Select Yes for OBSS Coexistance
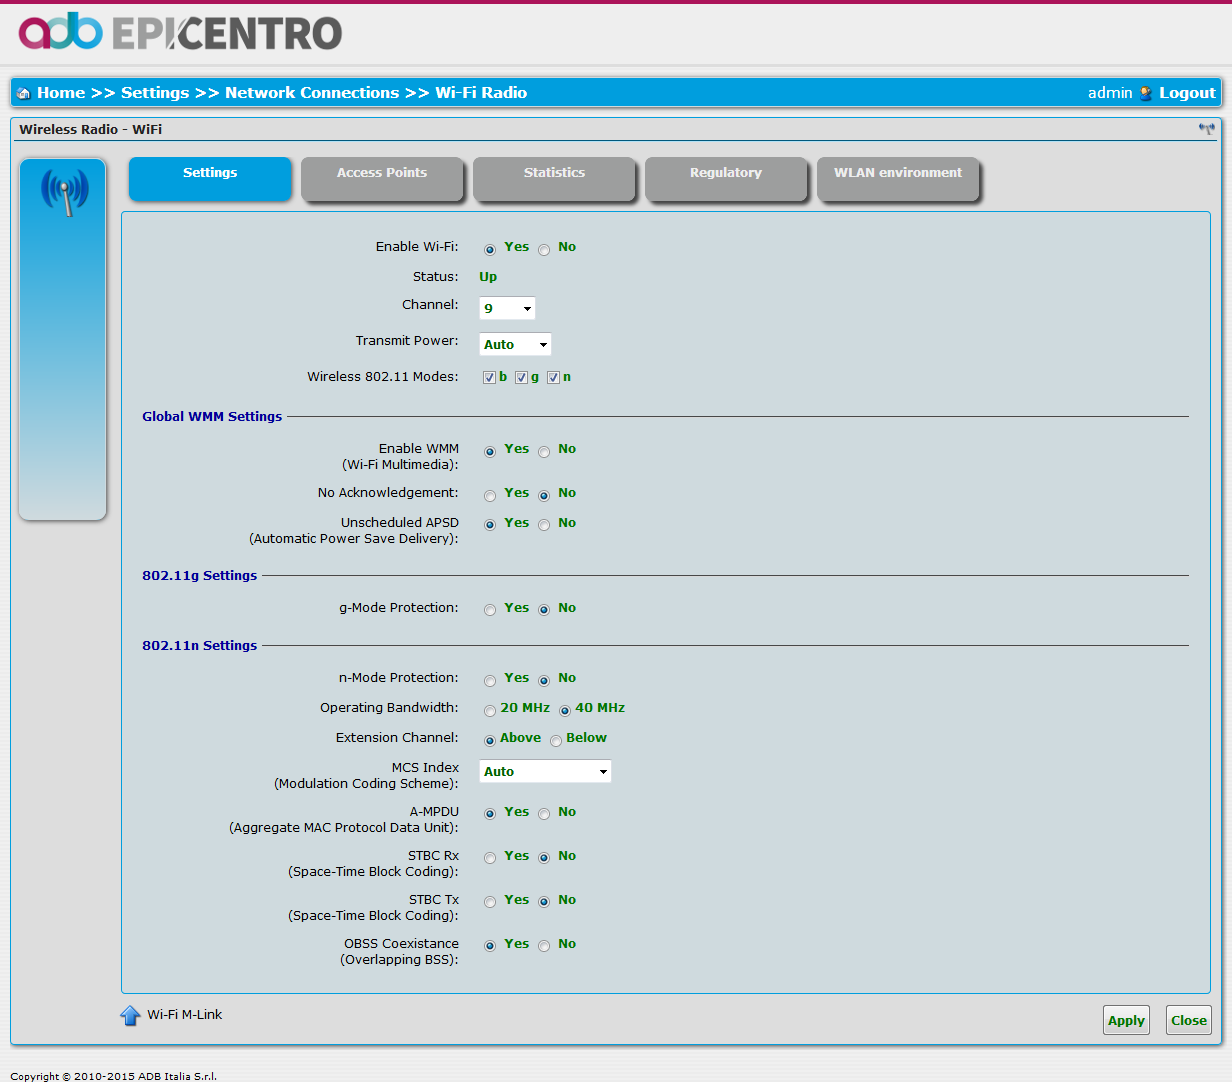1232x1082 pixels. pos(490,946)
